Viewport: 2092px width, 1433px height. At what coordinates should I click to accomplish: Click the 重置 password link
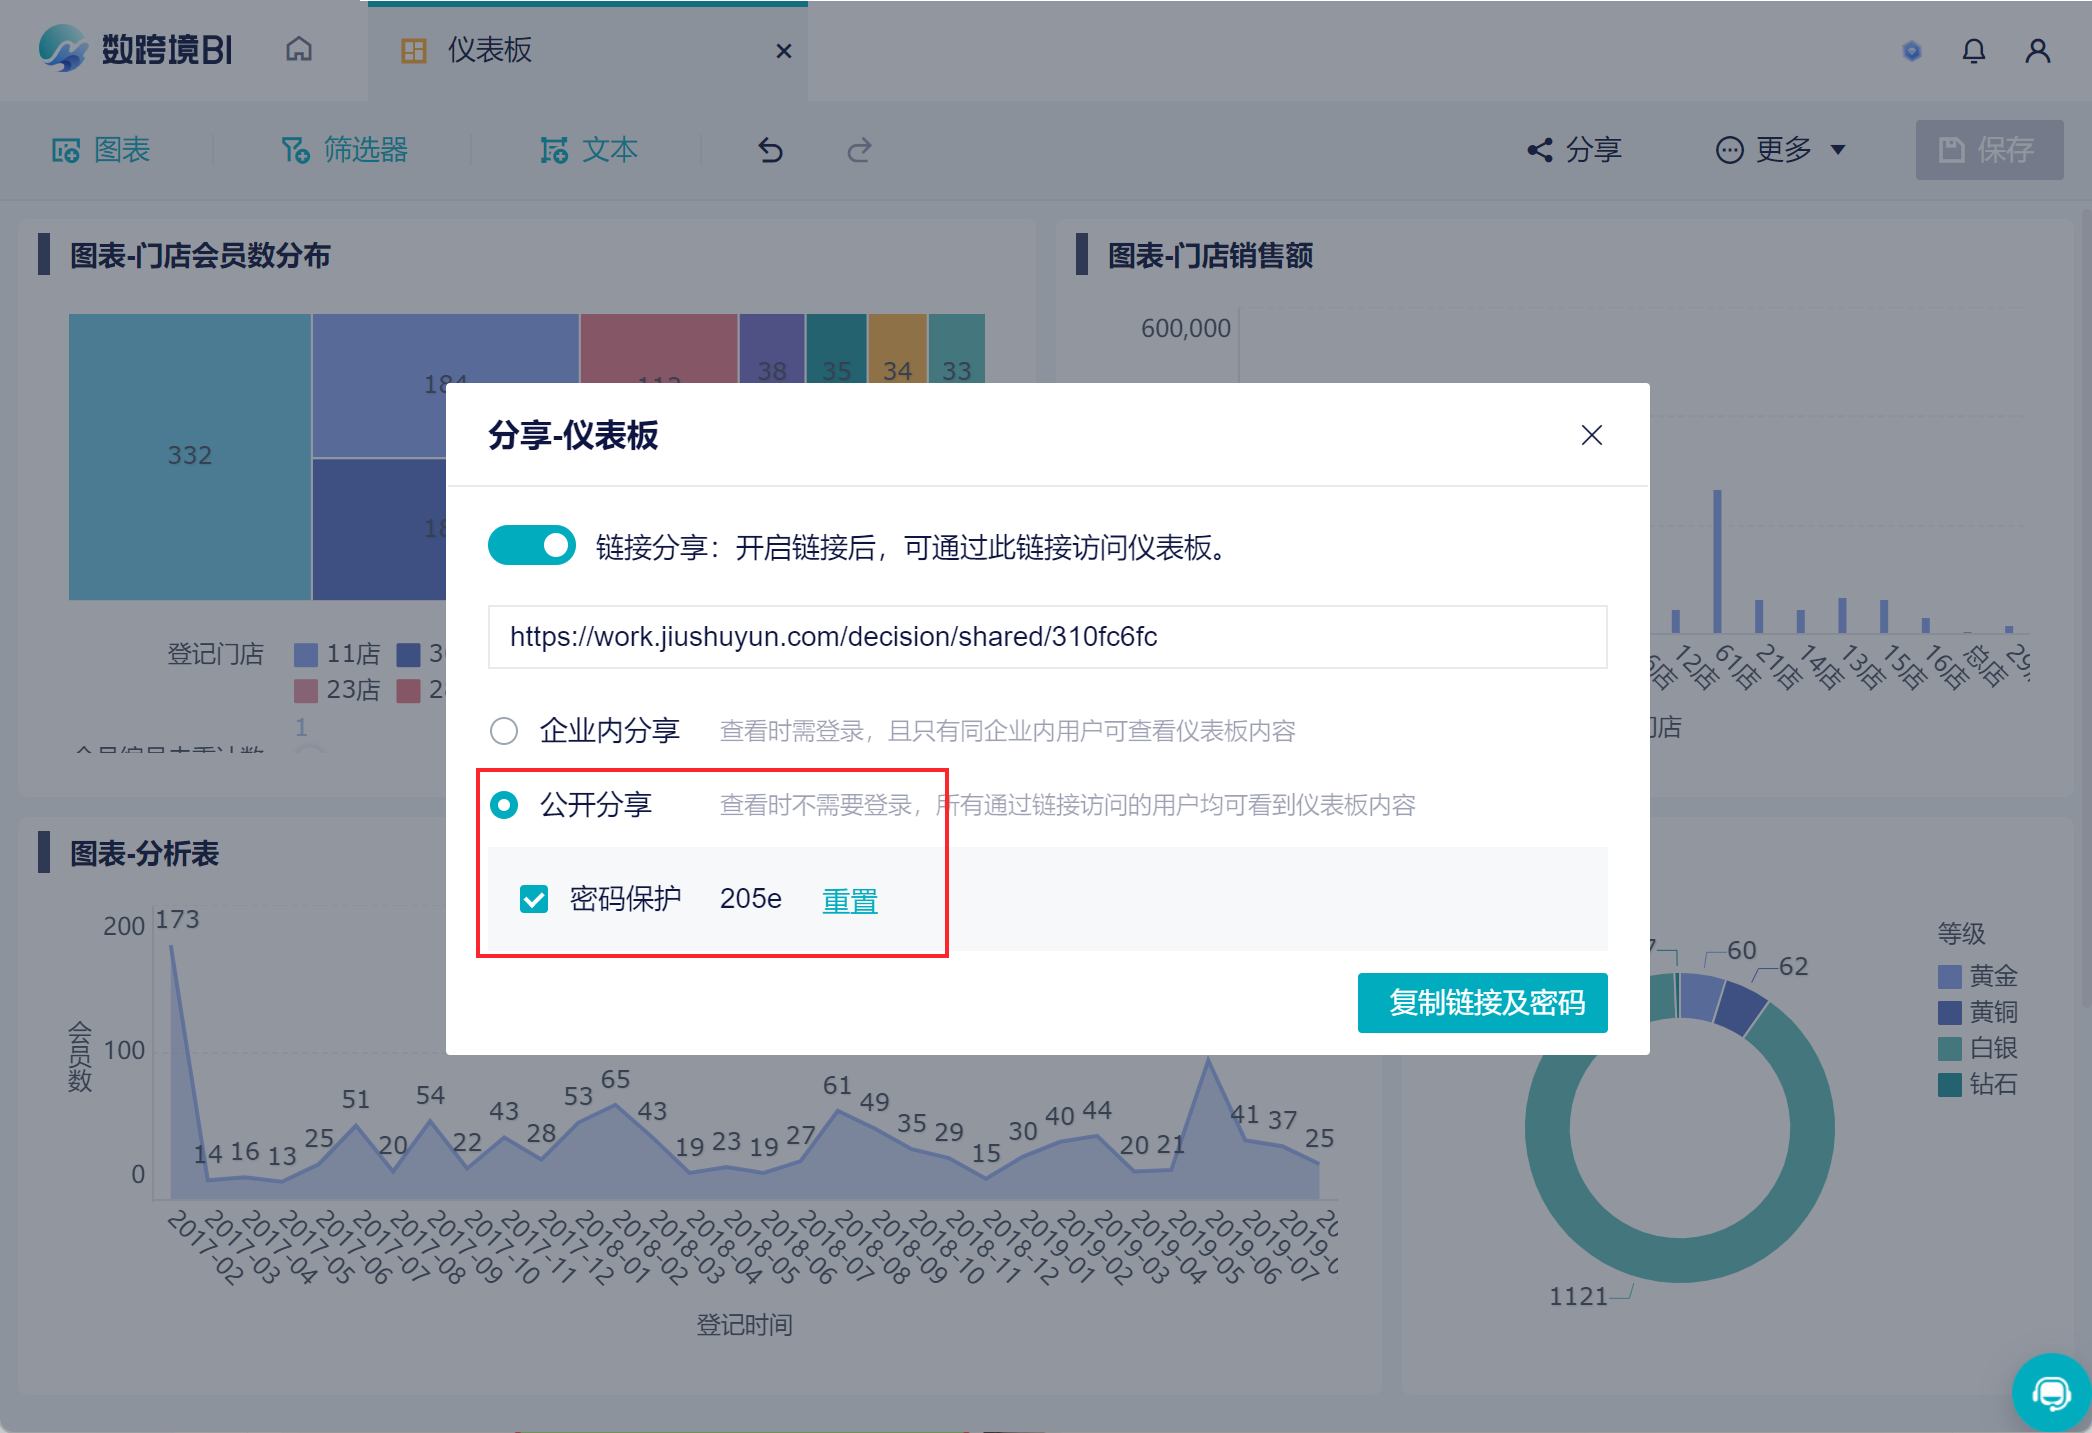849,901
